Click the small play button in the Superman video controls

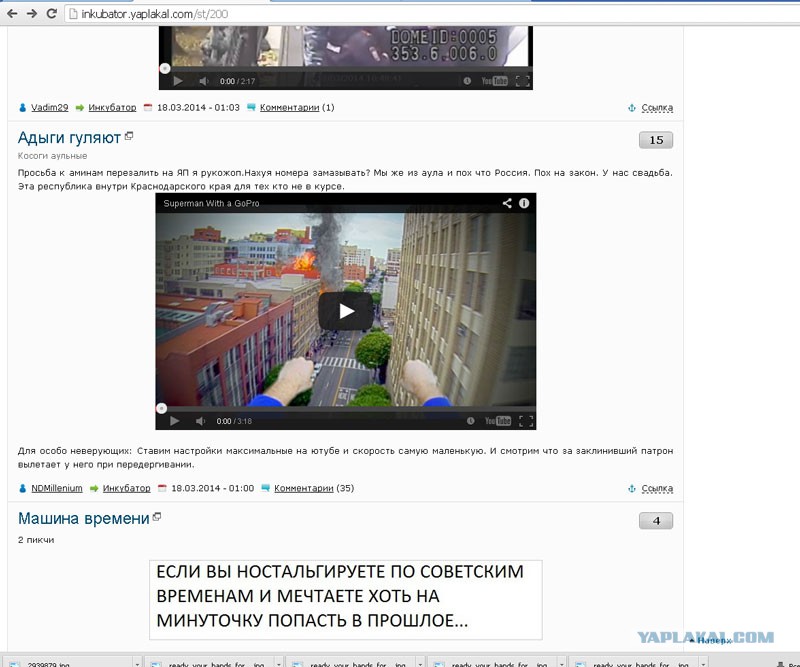[x=174, y=421]
